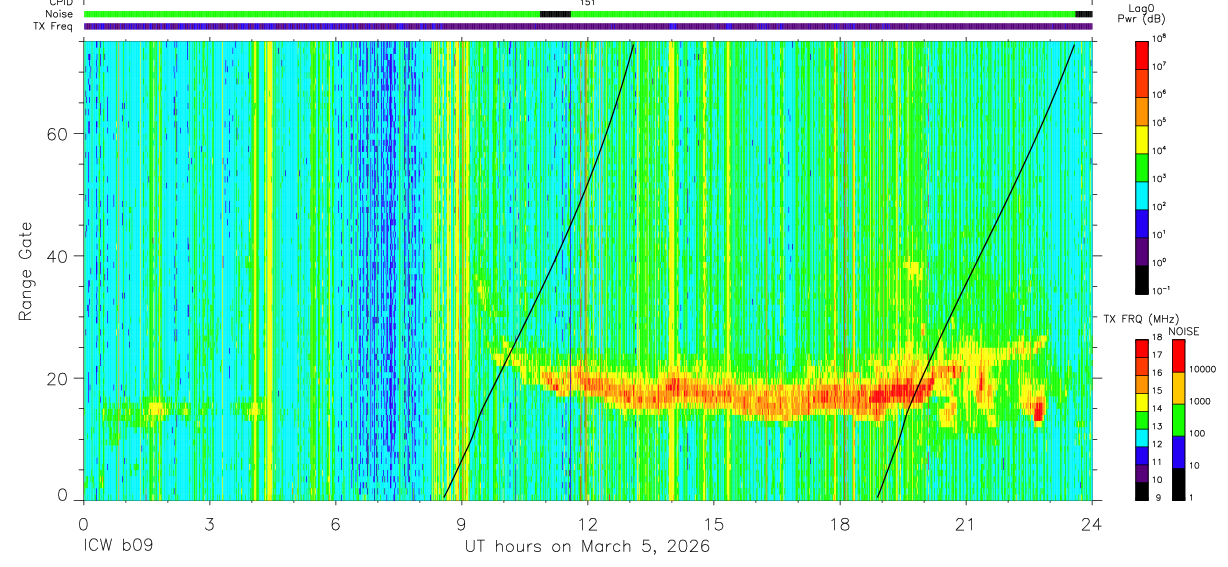
Task: Click the dark segment in the Noise strip
Action: pyautogui.click(x=555, y=14)
